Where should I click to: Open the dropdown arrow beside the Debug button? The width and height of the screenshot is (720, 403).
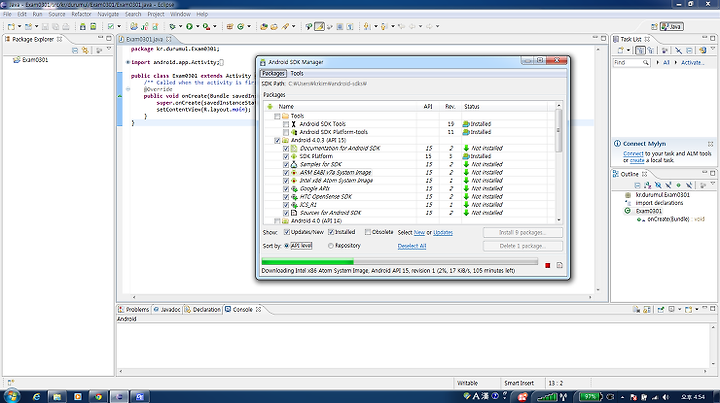(180, 27)
